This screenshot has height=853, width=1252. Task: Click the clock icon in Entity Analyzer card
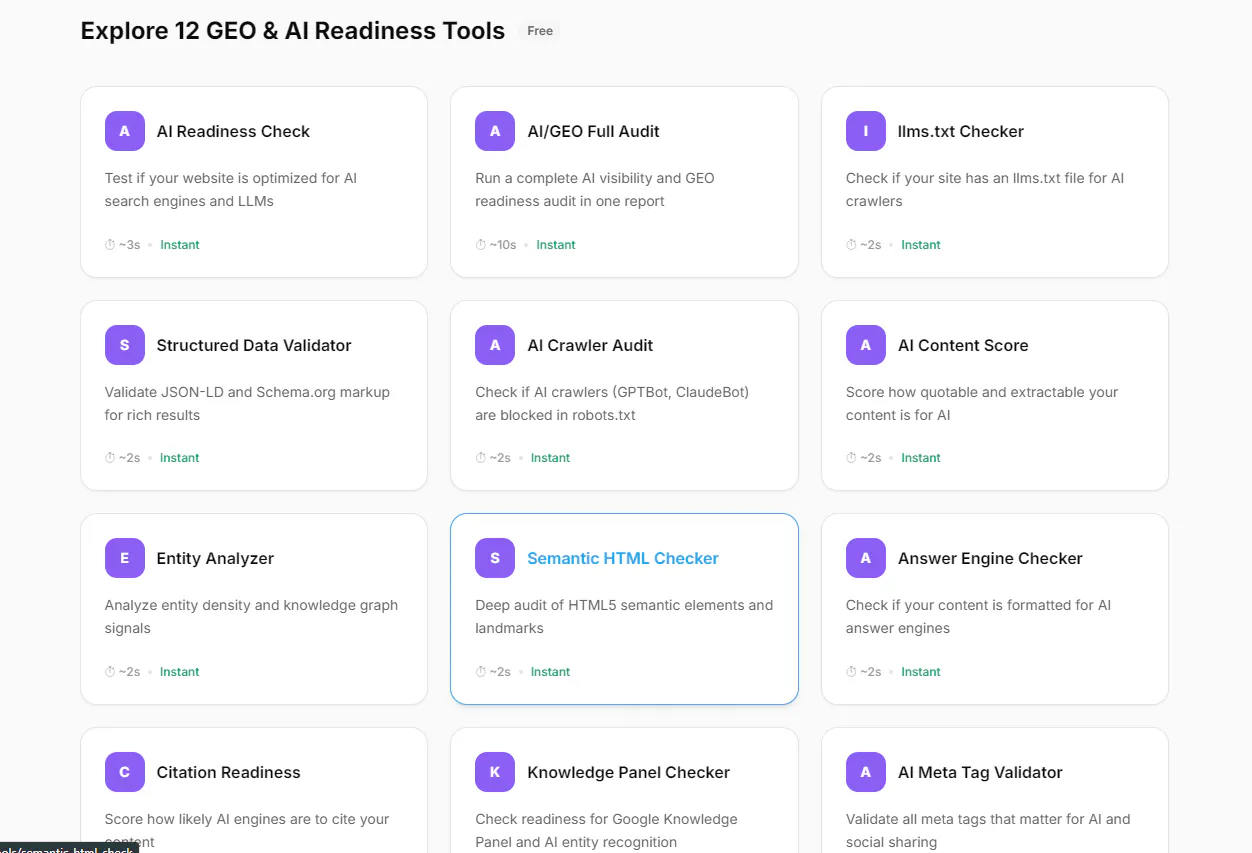110,672
